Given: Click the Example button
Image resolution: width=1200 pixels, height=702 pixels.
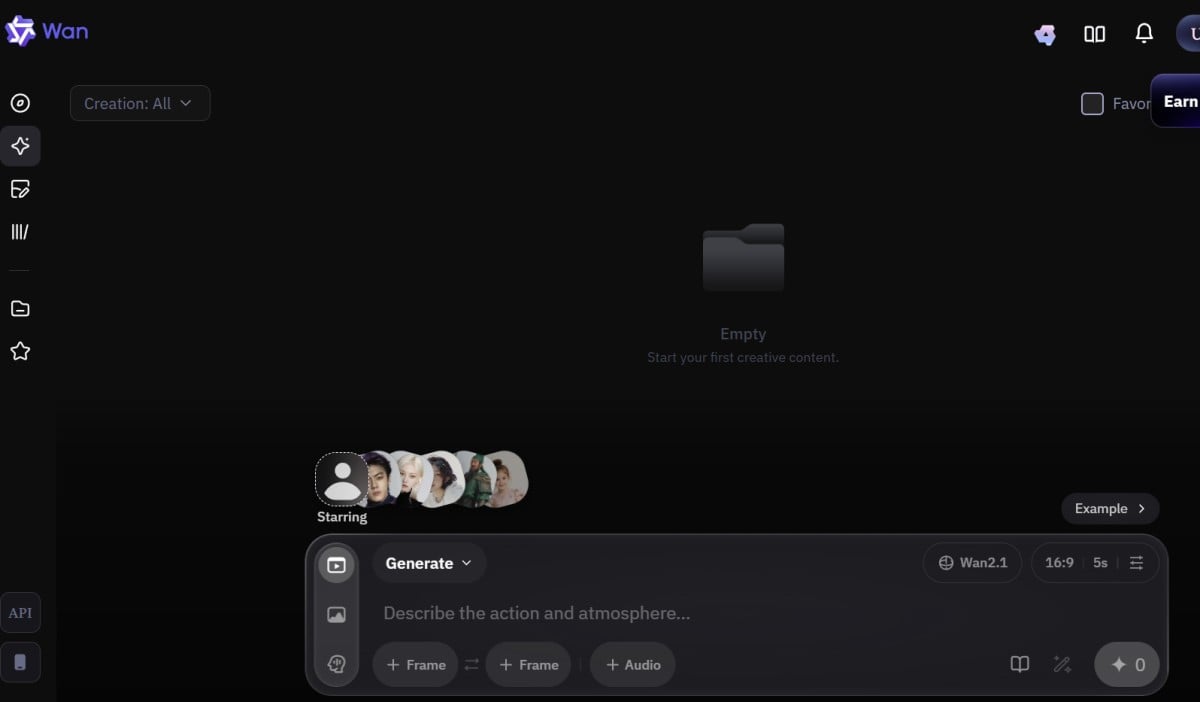Looking at the screenshot, I should pyautogui.click(x=1110, y=508).
